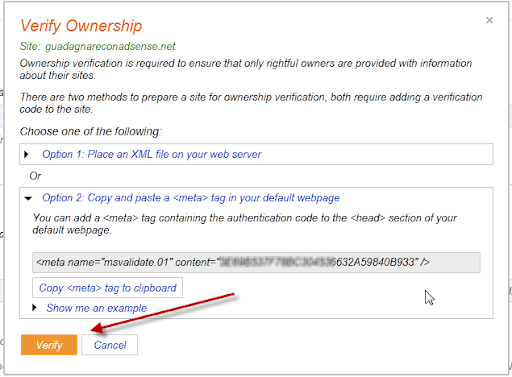Select Option 2: Copy and paste meta tag link
Image resolution: width=512 pixels, height=377 pixels.
191,198
